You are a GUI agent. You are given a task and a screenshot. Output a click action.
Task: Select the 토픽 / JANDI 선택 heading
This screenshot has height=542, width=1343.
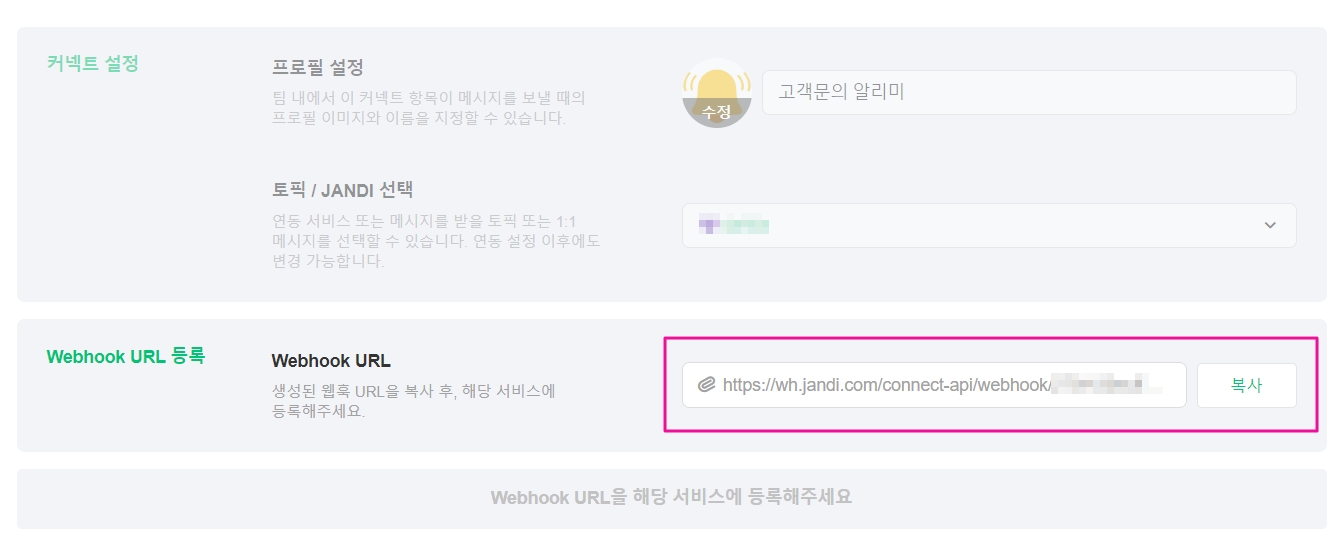[342, 189]
